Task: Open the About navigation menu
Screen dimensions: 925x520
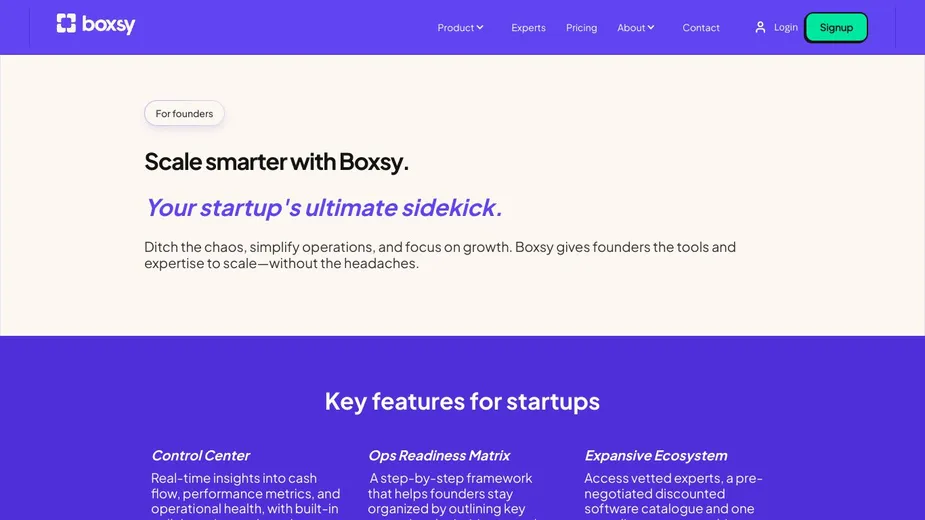Action: click(631, 28)
